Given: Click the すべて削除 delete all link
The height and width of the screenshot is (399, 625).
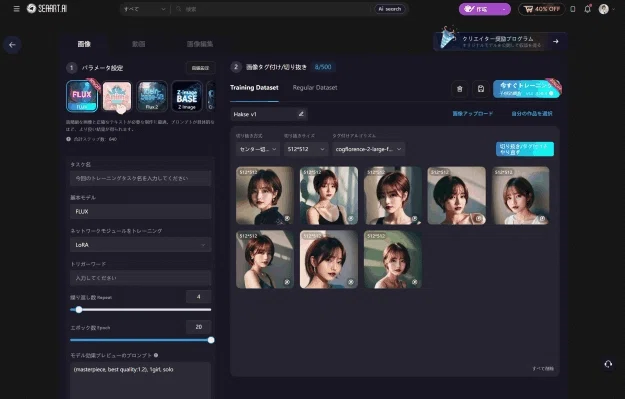Looking at the screenshot, I should point(543,368).
